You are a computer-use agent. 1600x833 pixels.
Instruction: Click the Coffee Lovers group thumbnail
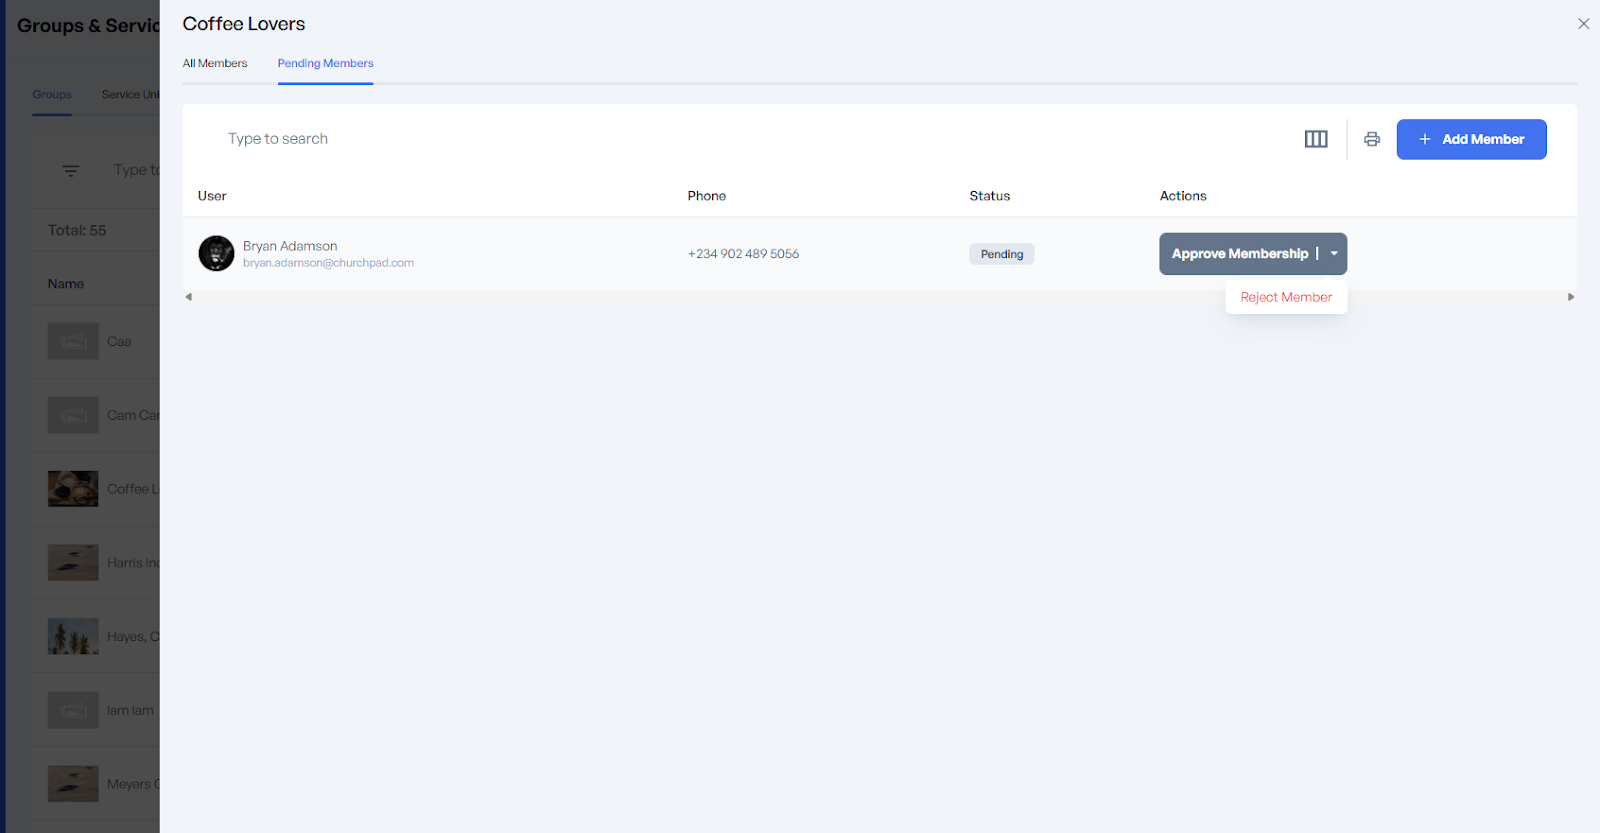tap(73, 489)
